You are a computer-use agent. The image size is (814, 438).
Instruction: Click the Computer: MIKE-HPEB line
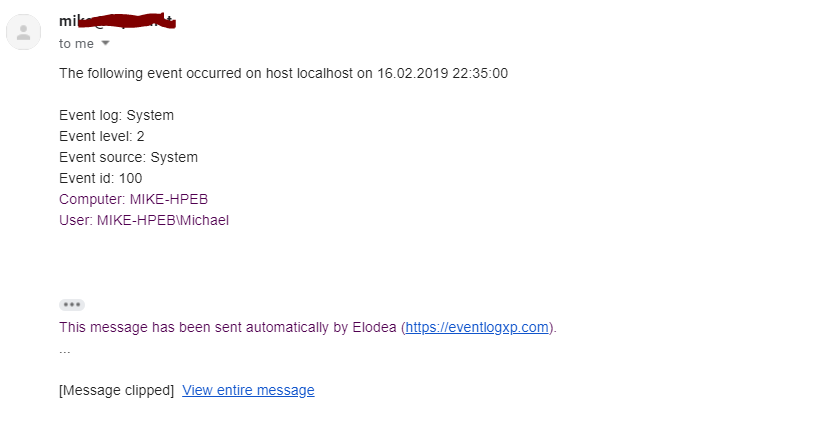(133, 199)
